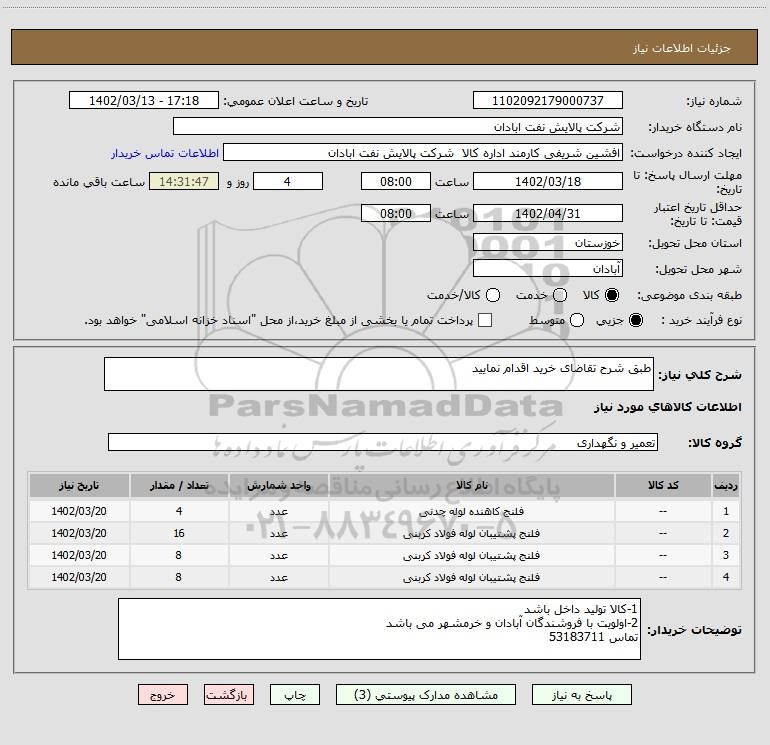This screenshot has height=745, width=770.
Task: Click unit عدد in row 3
Action: (x=278, y=555)
